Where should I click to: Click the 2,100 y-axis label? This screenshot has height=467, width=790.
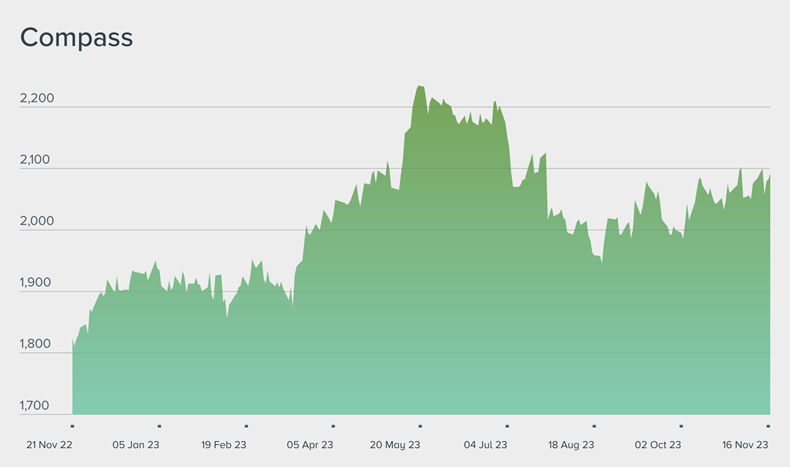[37, 160]
